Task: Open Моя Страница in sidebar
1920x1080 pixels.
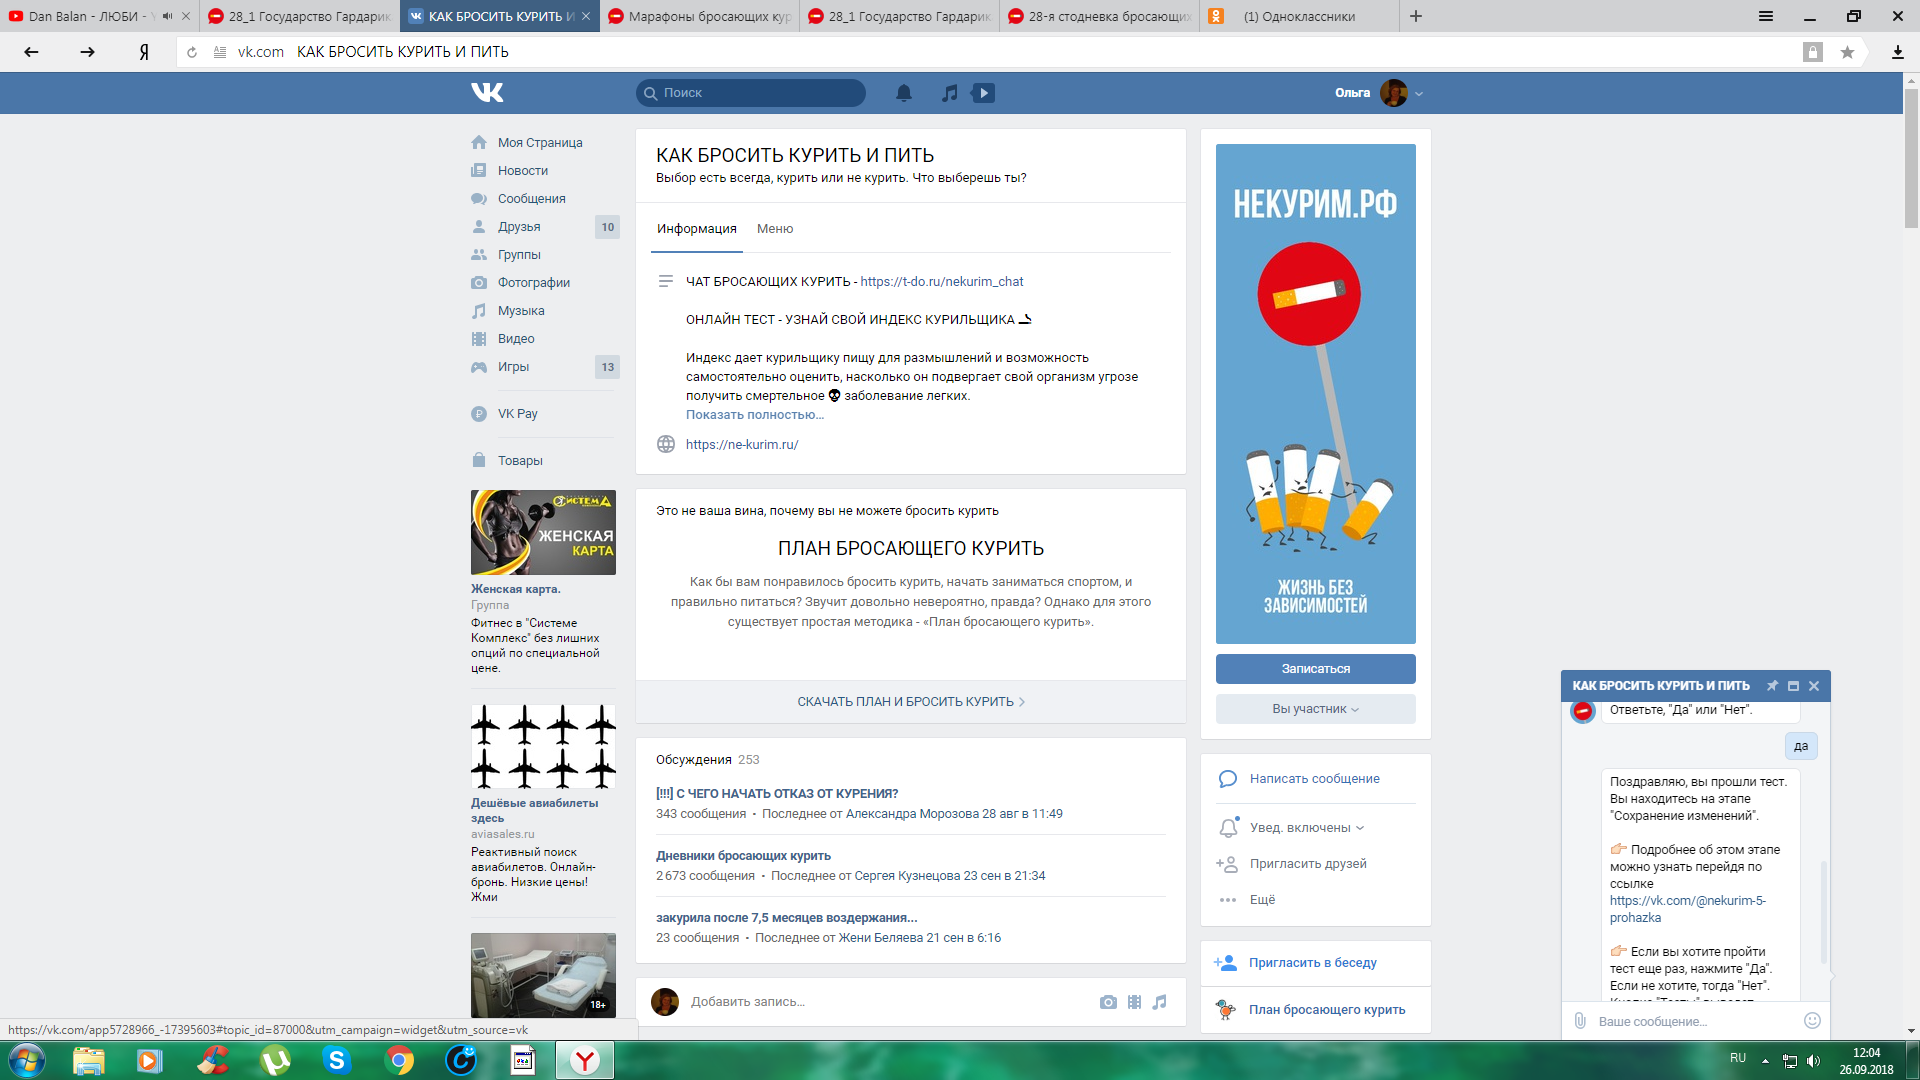Action: (x=540, y=143)
